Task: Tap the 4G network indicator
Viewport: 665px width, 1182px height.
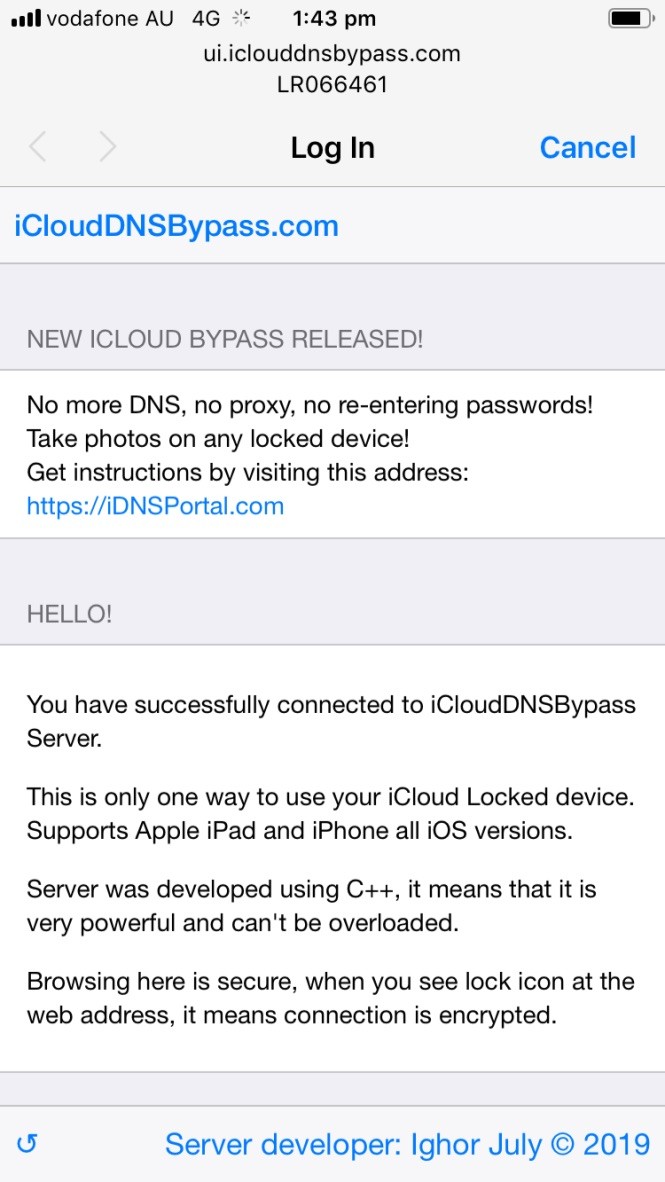Action: pyautogui.click(x=205, y=19)
